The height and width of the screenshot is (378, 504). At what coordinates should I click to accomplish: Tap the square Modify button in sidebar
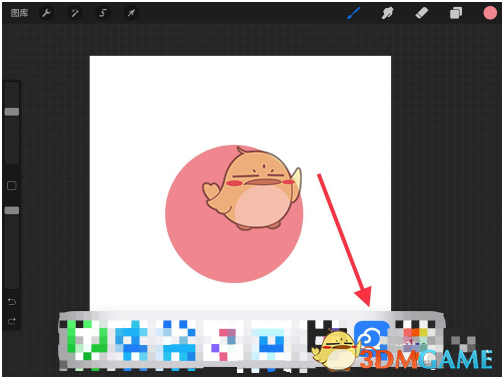click(x=12, y=186)
